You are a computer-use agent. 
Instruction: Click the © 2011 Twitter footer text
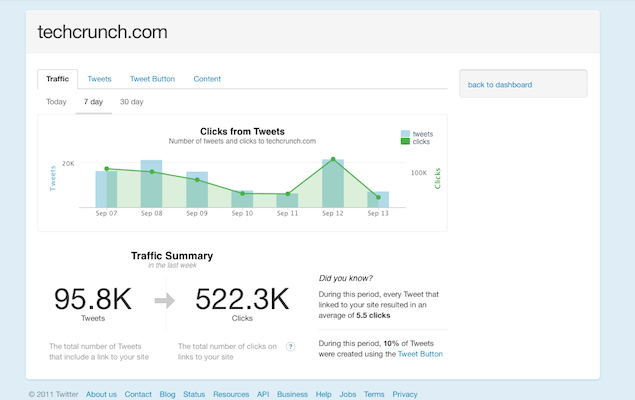53,394
